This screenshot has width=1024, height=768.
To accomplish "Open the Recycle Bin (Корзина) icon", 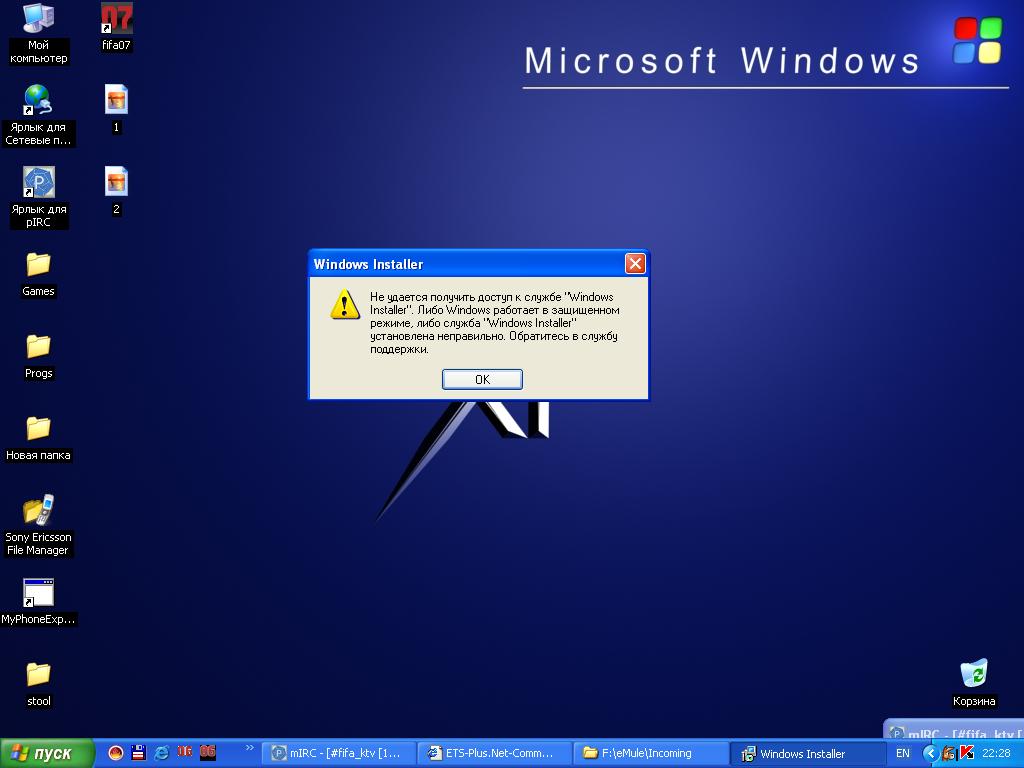I will (973, 674).
